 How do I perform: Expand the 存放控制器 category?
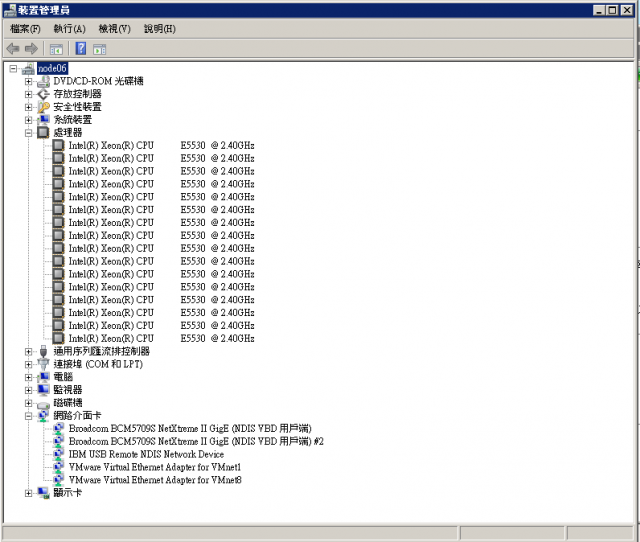coord(28,94)
